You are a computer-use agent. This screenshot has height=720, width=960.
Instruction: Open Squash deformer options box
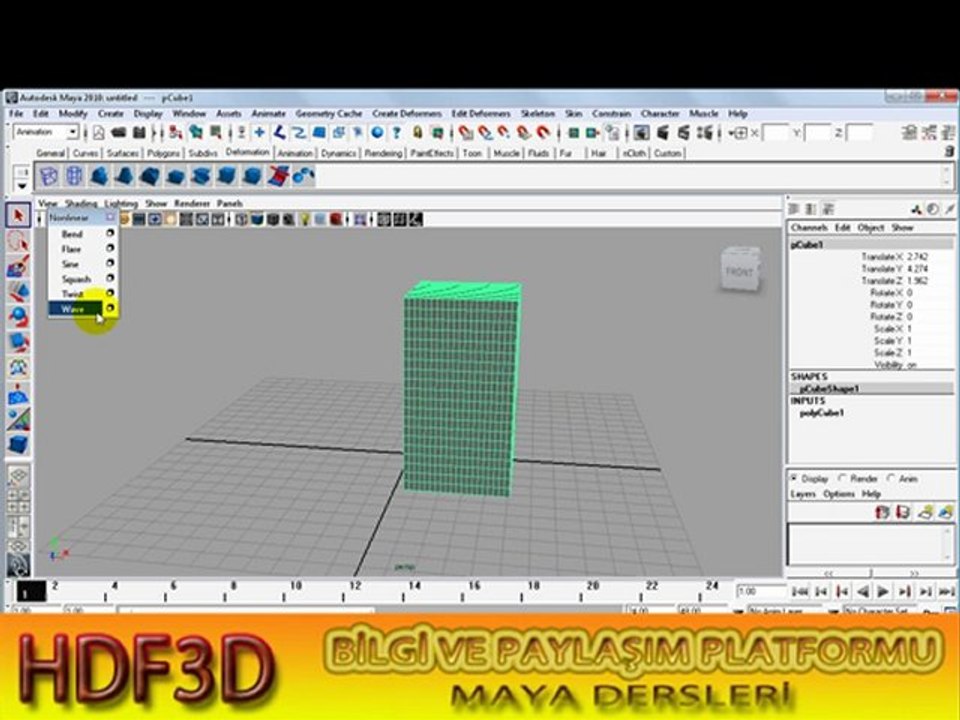[x=110, y=278]
